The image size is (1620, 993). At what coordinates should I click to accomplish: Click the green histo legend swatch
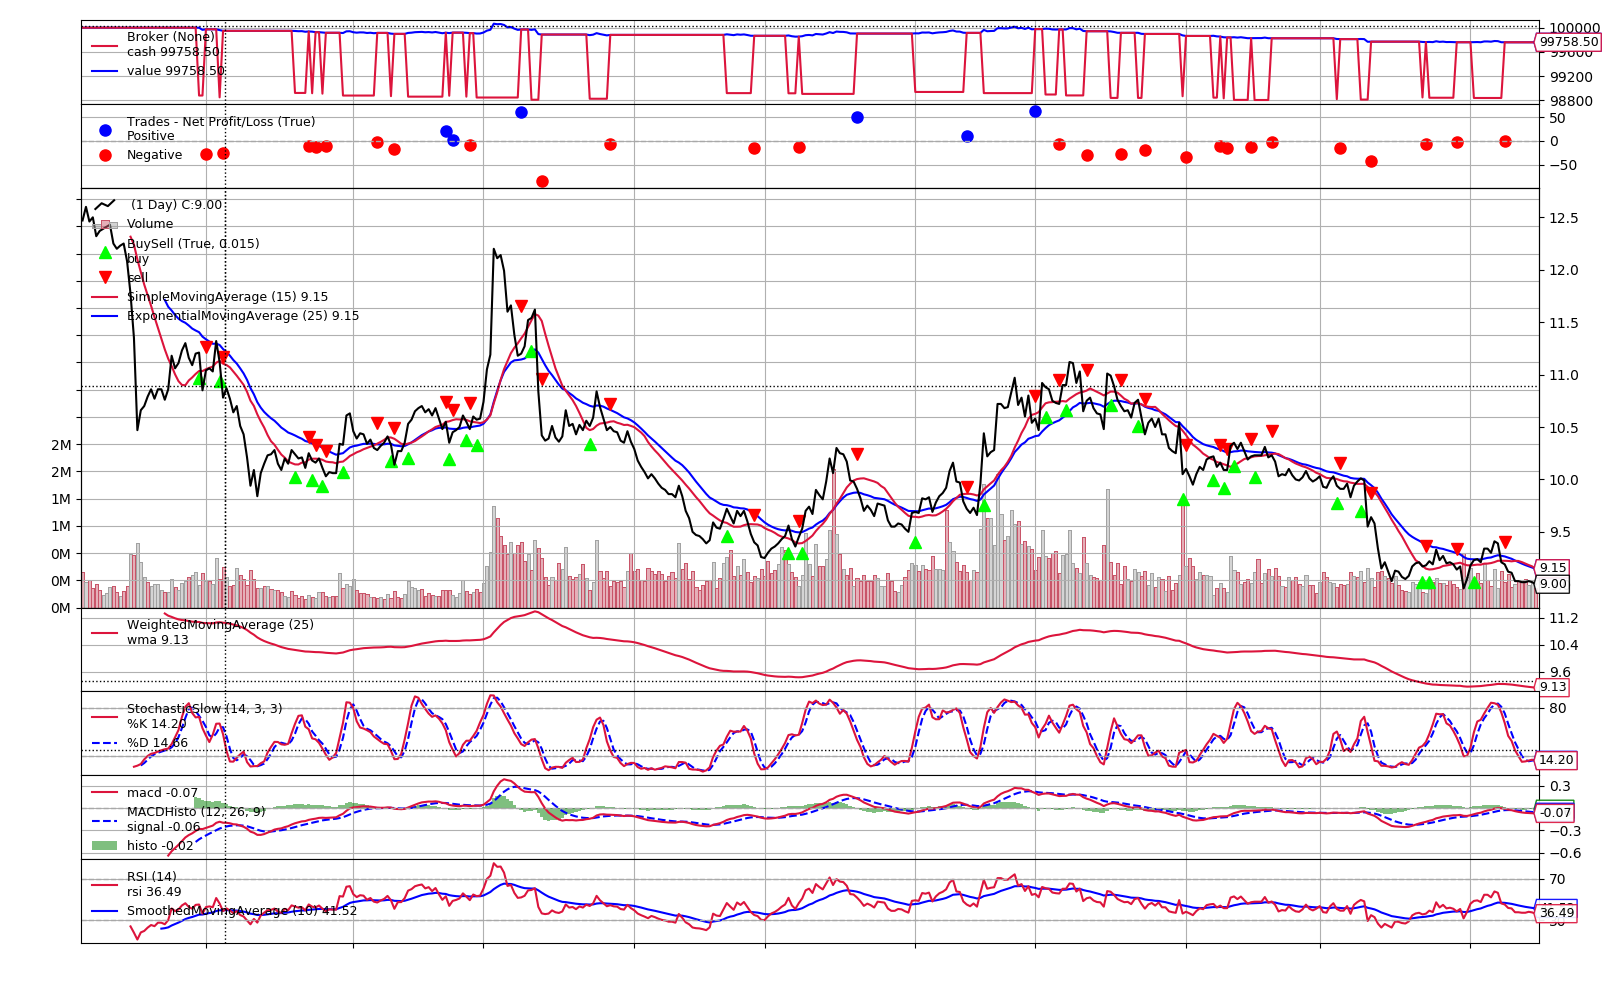[105, 846]
